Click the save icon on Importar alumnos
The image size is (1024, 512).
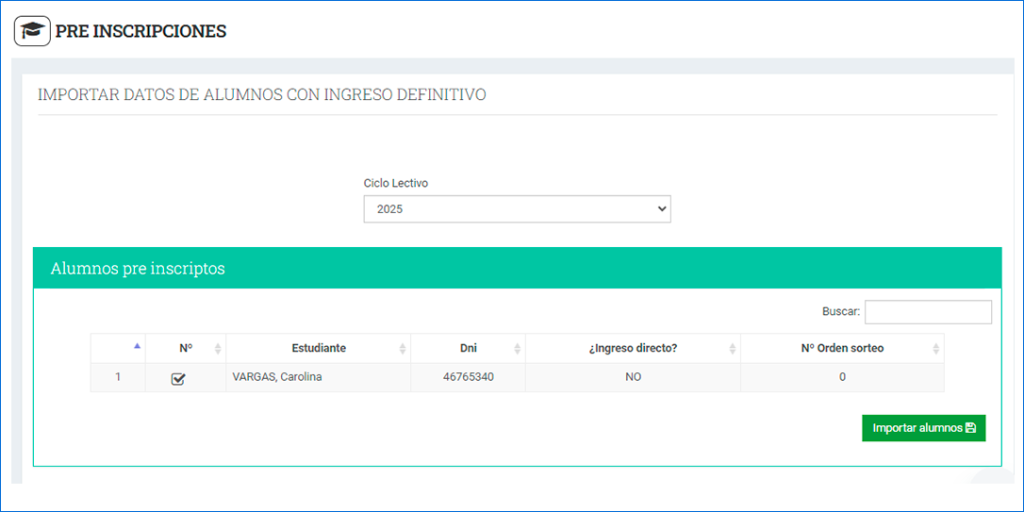tap(970, 428)
